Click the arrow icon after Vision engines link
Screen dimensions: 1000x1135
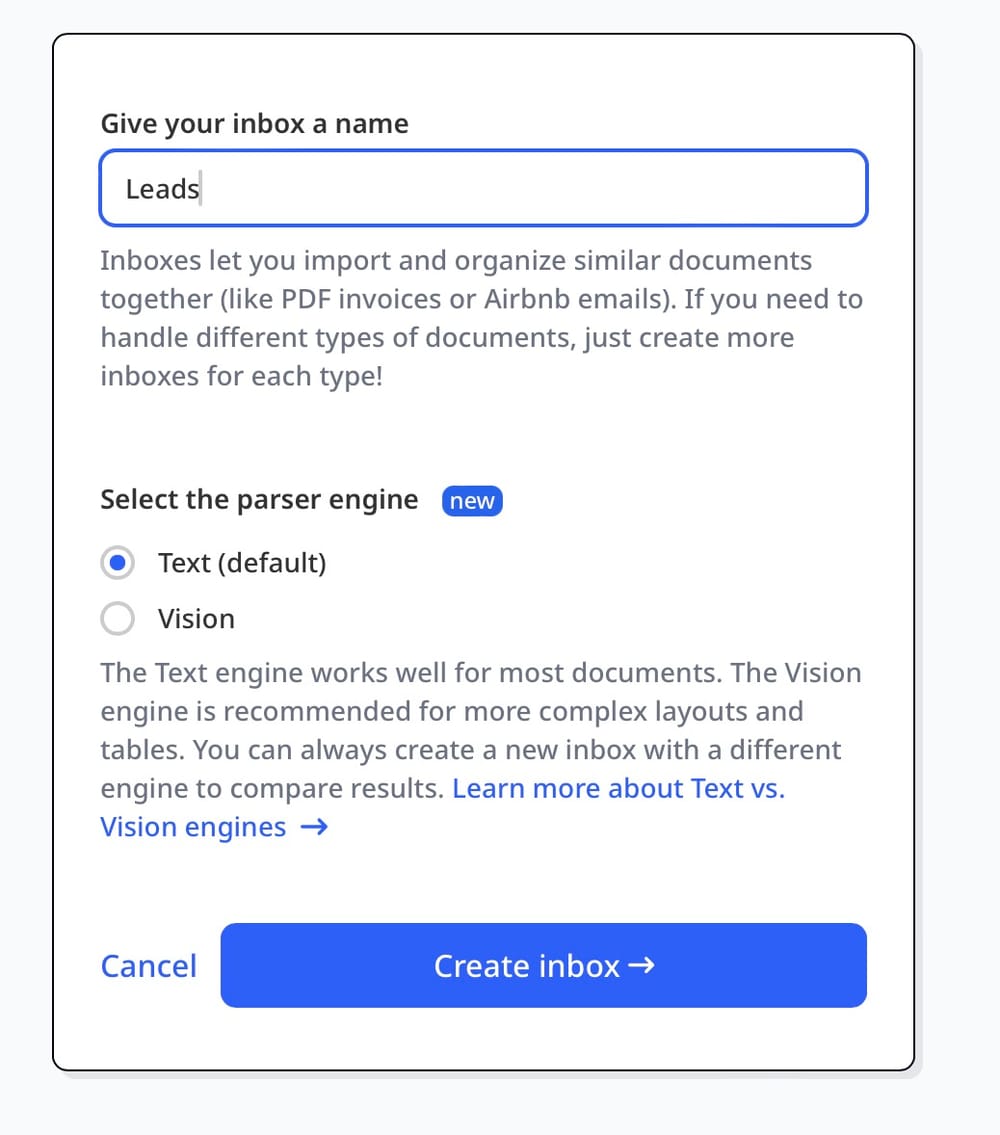coord(314,827)
